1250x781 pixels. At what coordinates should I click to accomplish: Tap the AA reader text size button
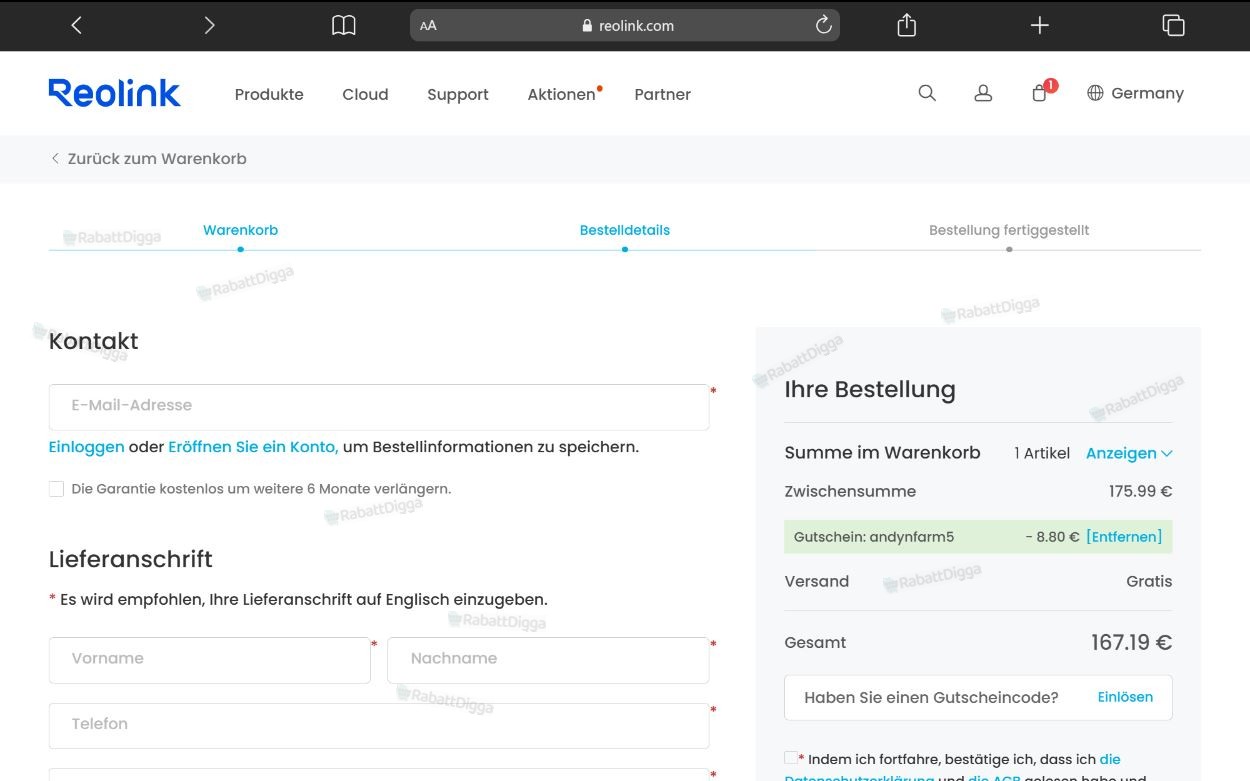[x=428, y=26]
